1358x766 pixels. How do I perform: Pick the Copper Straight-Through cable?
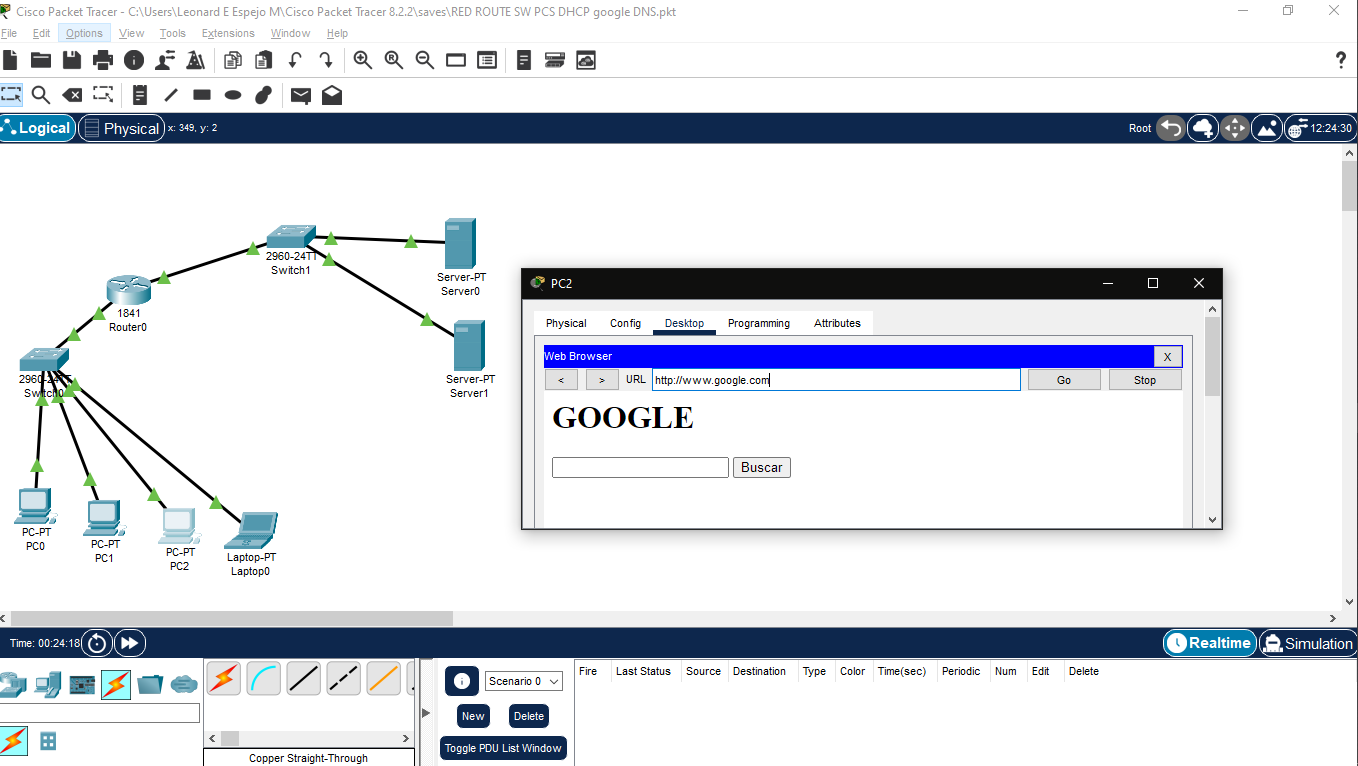coord(304,679)
